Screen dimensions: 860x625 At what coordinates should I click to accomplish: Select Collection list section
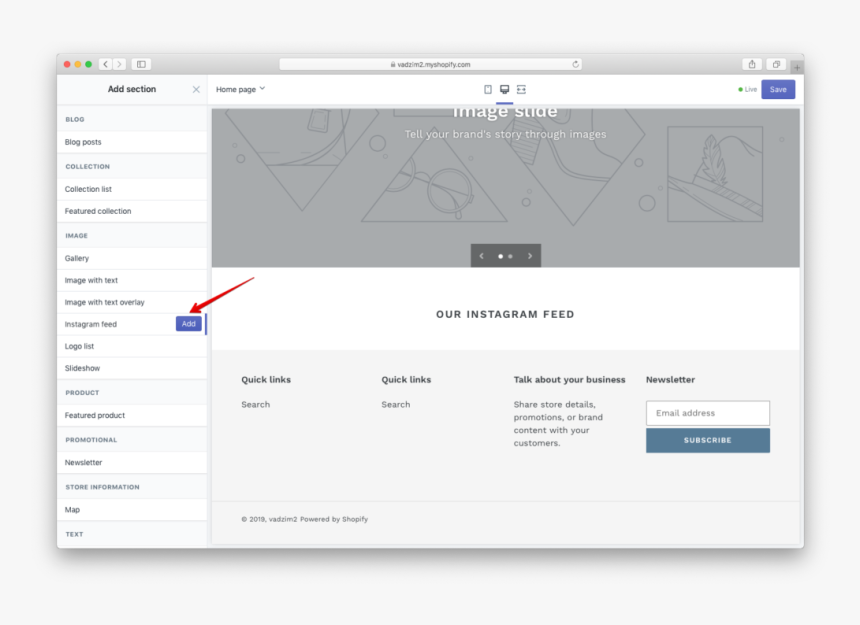point(132,189)
